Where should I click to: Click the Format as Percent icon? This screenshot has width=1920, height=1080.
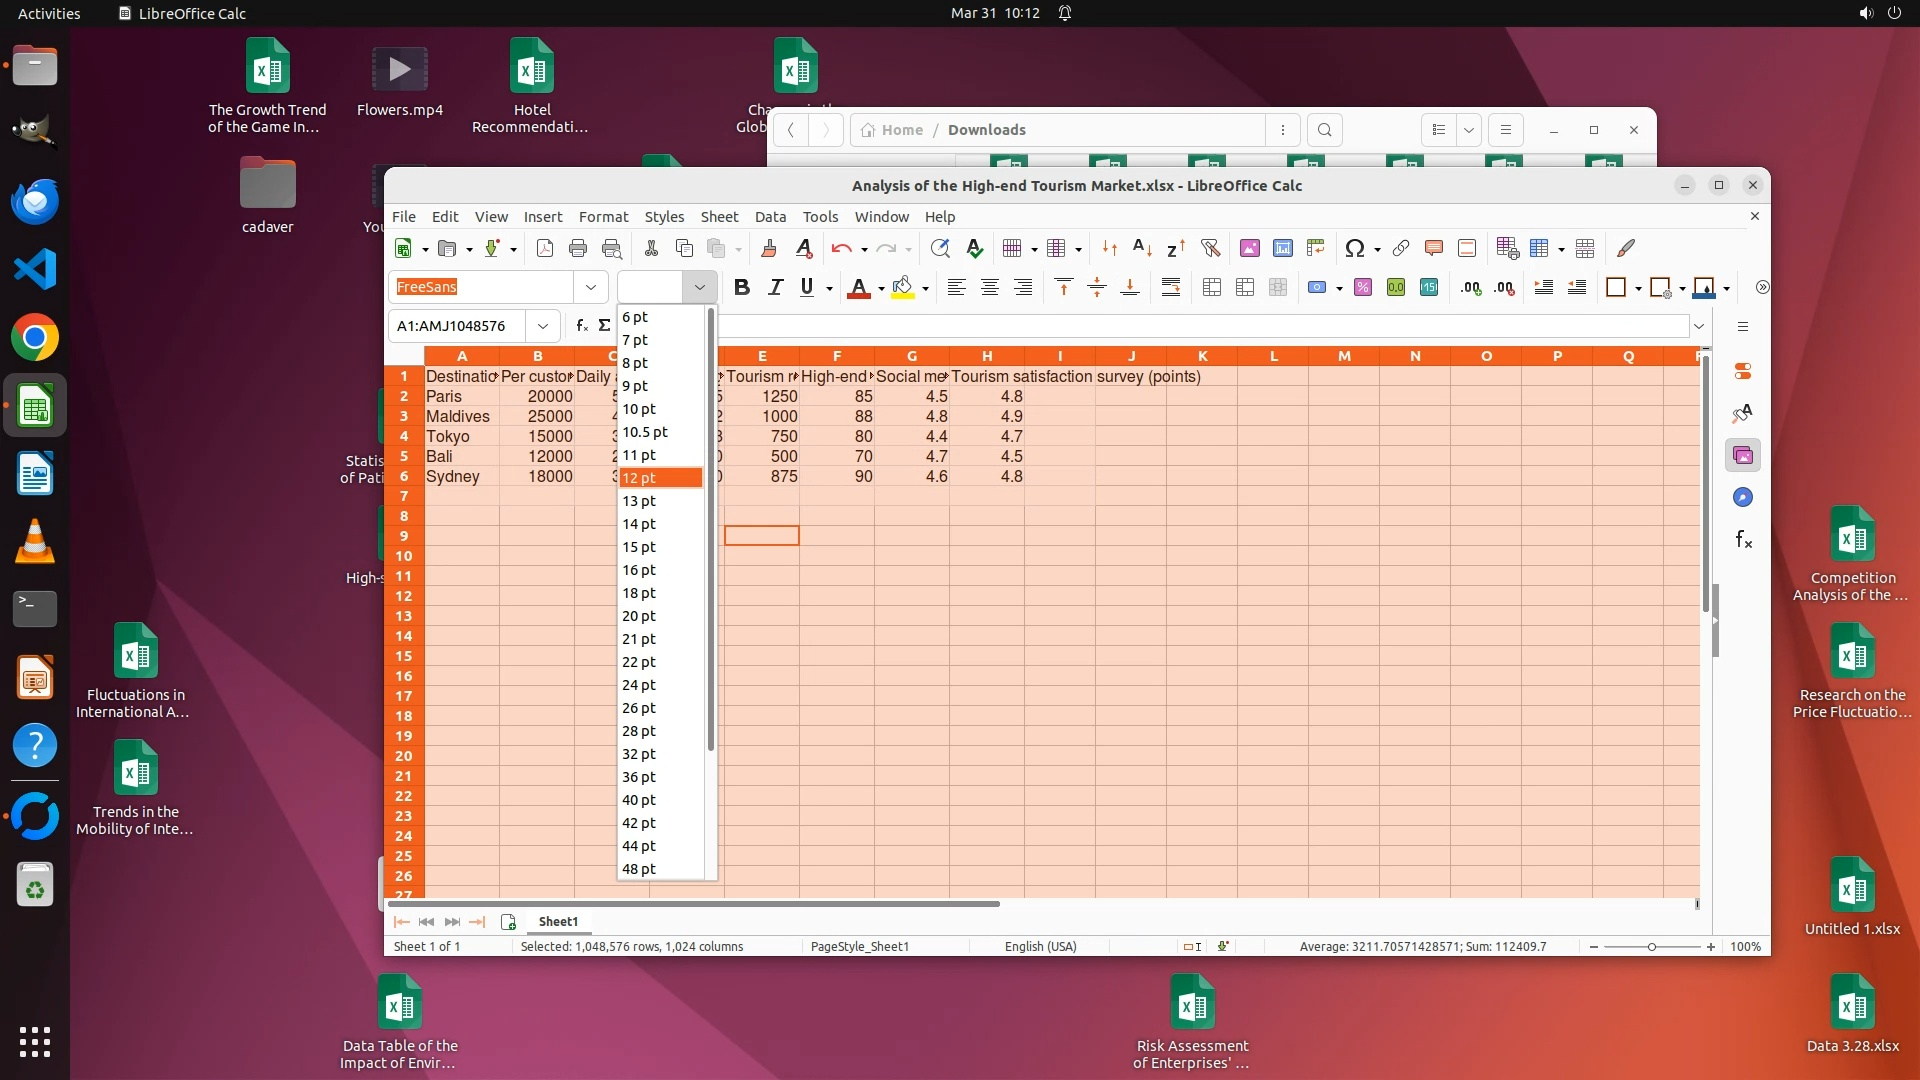[x=1362, y=288]
